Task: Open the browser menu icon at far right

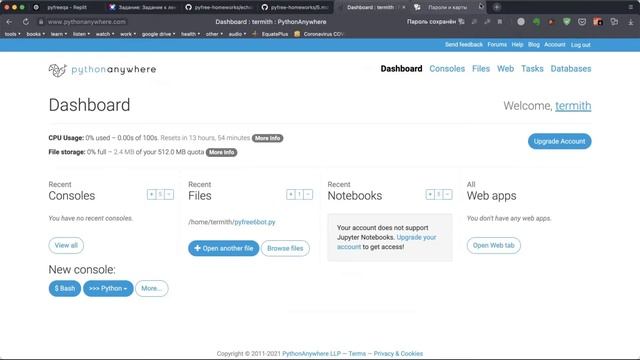Action: point(631,7)
